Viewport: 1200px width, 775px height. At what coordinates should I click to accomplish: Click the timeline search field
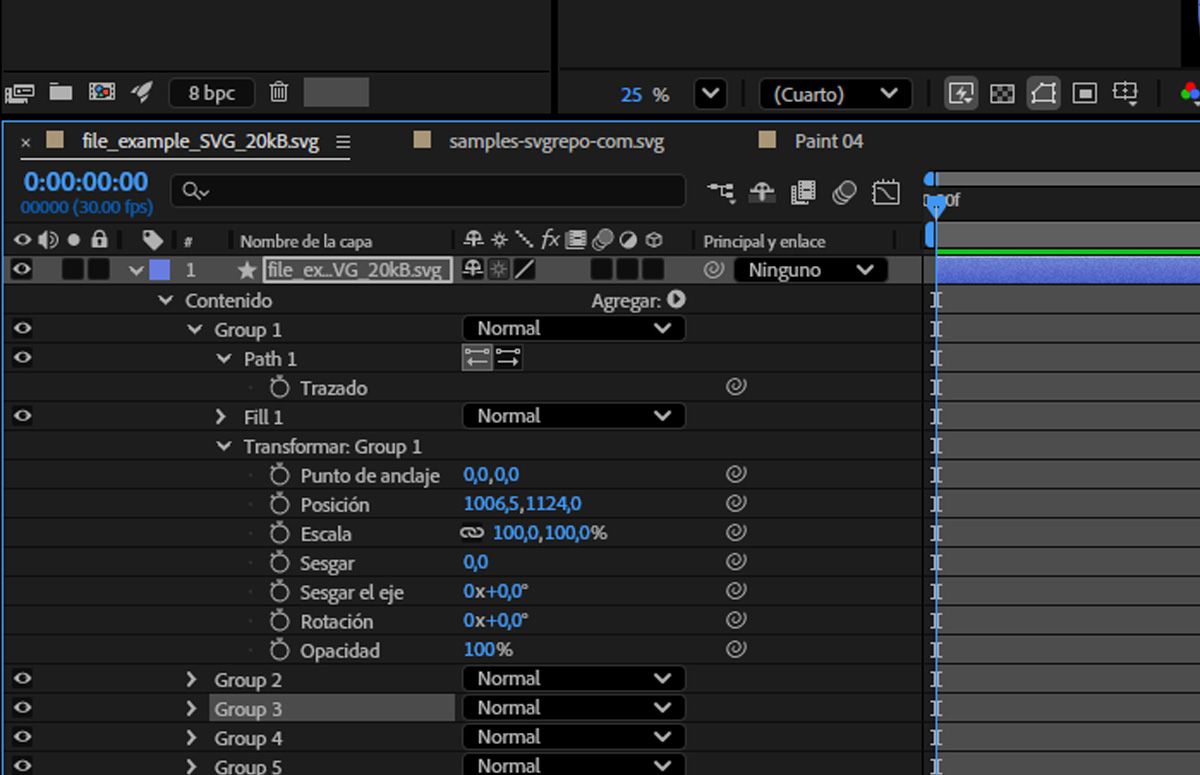428,191
